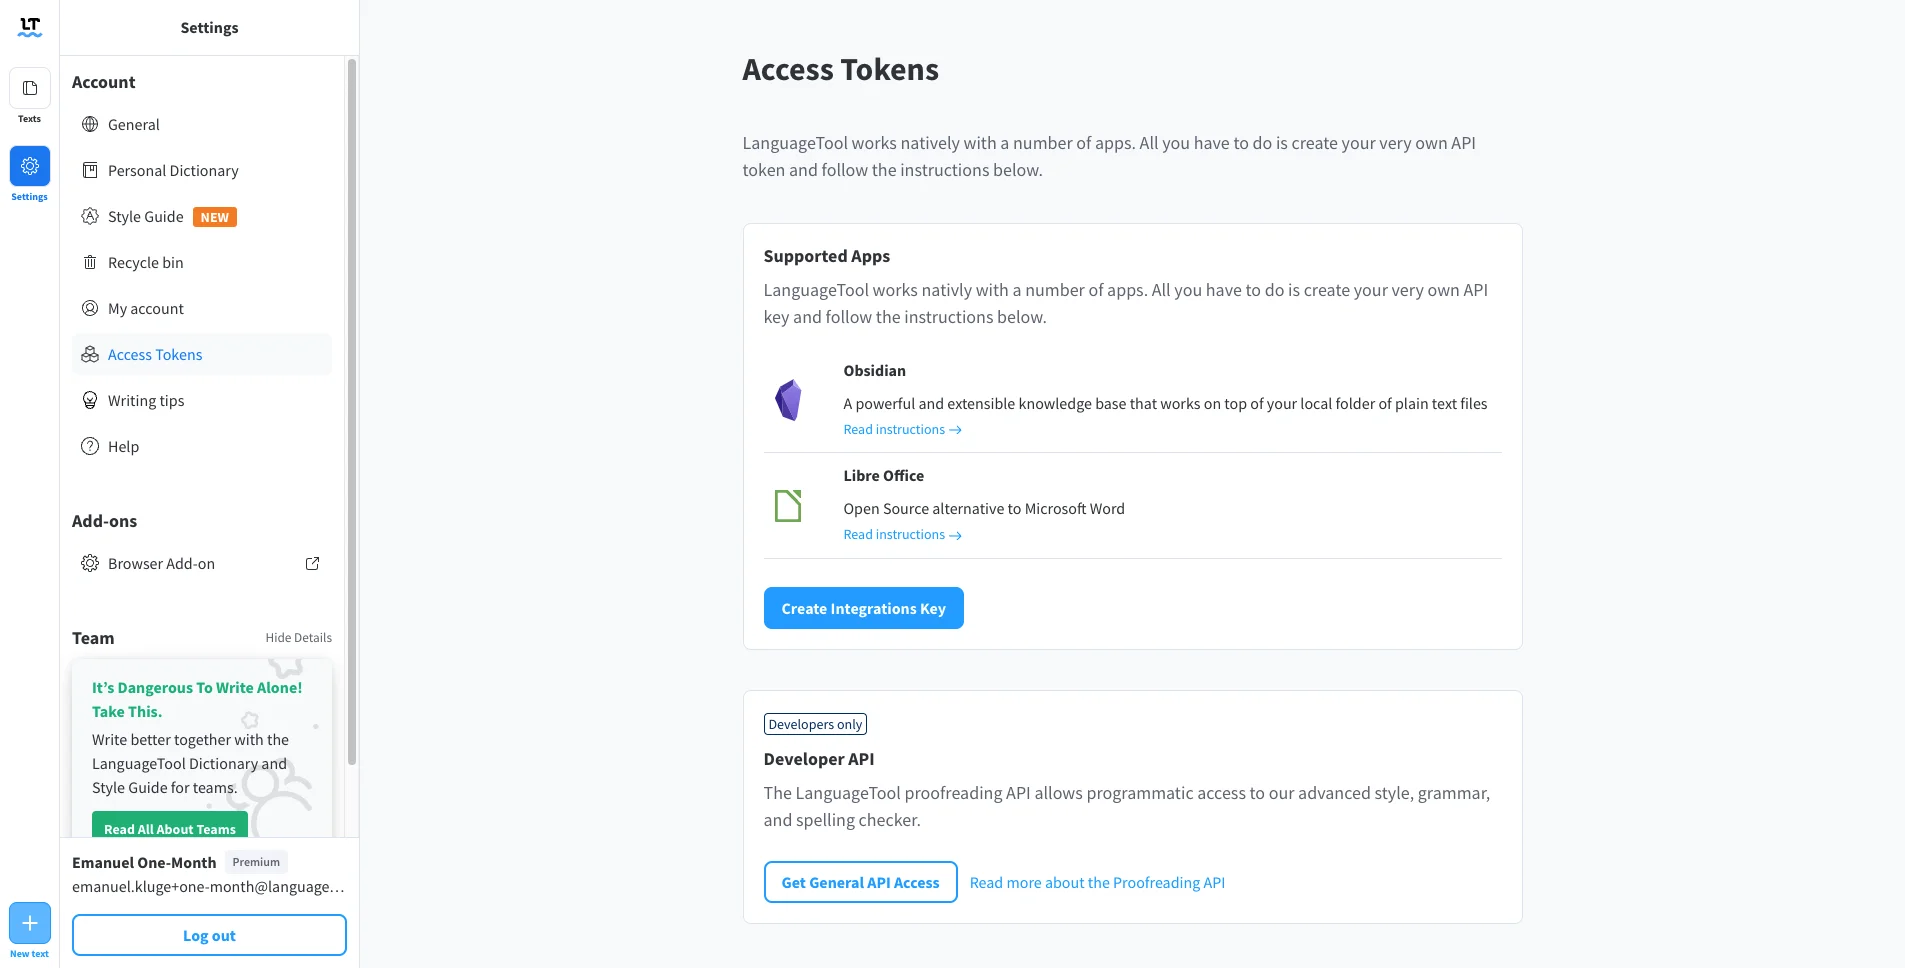Select the Settings gear icon in the rail
This screenshot has width=1905, height=968.
click(30, 166)
